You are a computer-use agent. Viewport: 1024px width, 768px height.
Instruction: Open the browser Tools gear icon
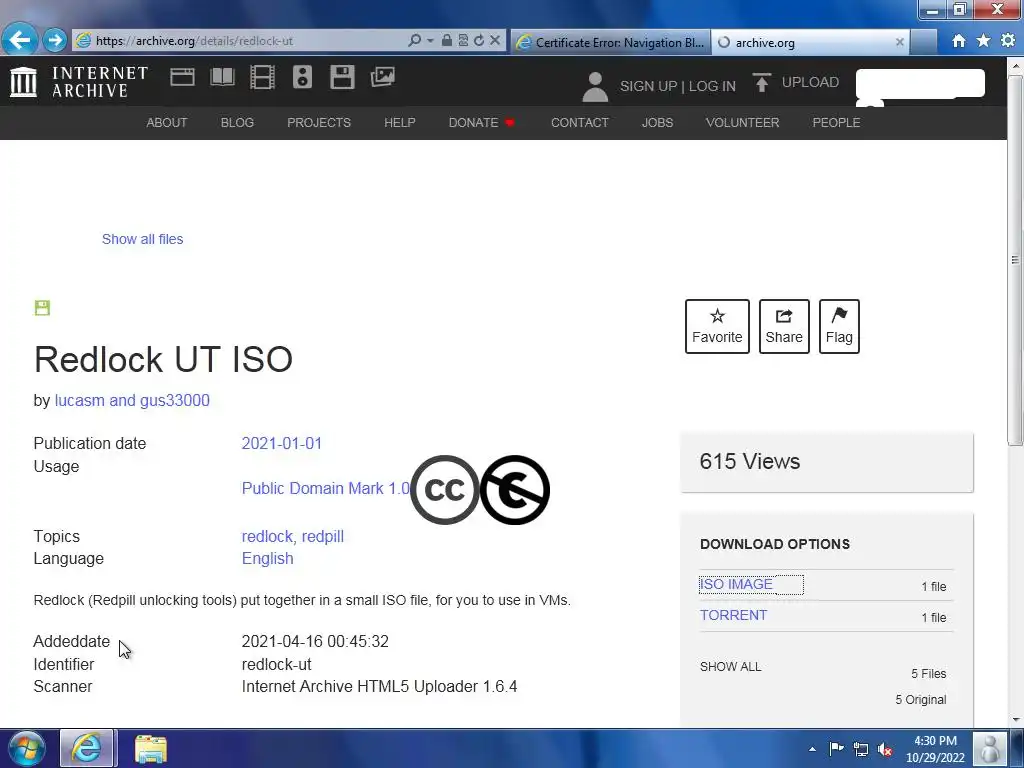point(1008,40)
